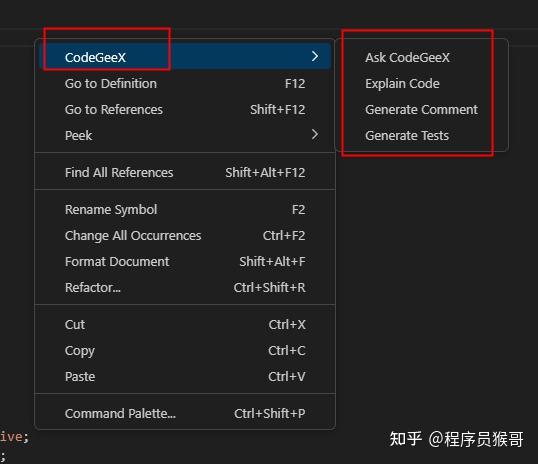This screenshot has height=464, width=538.
Task: Click Paste in context menu
Action: click(185, 376)
